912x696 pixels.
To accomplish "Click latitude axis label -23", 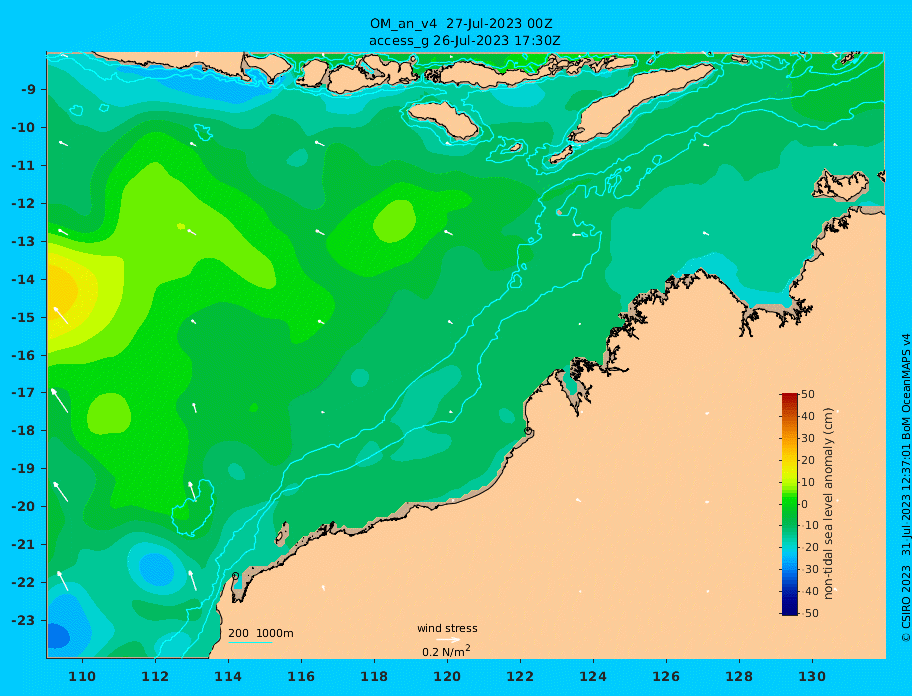I will point(23,620).
